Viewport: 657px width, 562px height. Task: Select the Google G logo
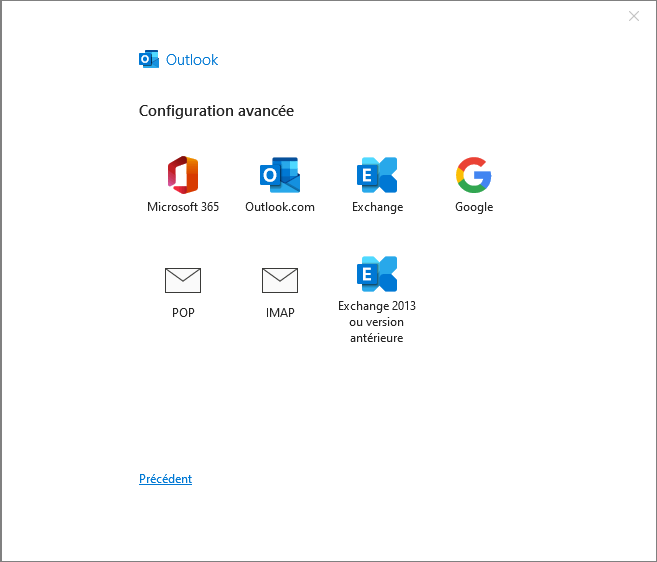point(474,175)
